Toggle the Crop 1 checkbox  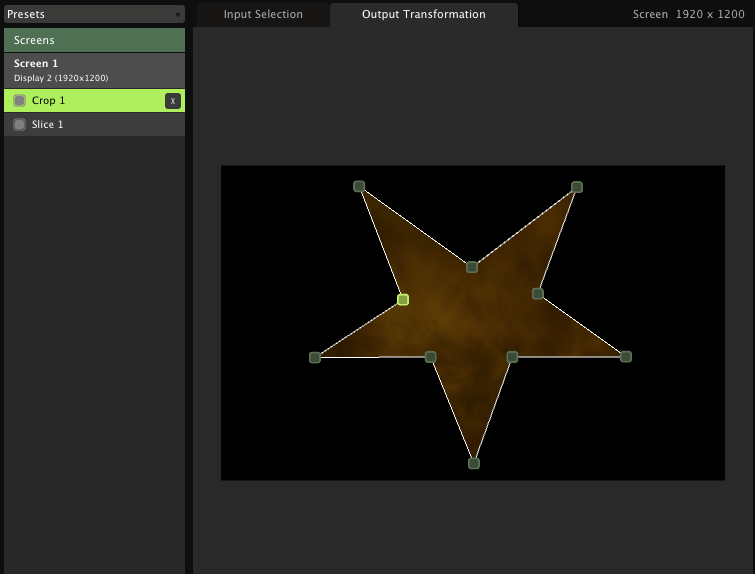[20, 101]
